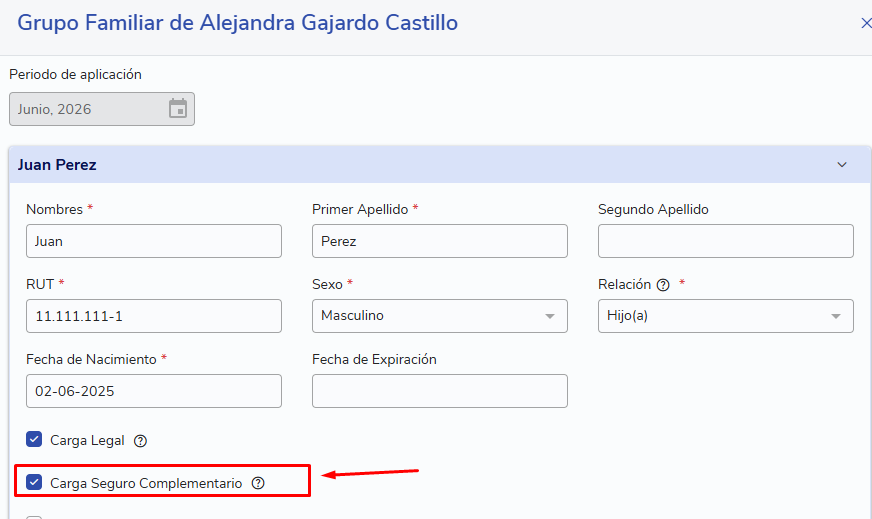
Task: Open calendar icon in Periodo de aplicación
Action: 178,108
